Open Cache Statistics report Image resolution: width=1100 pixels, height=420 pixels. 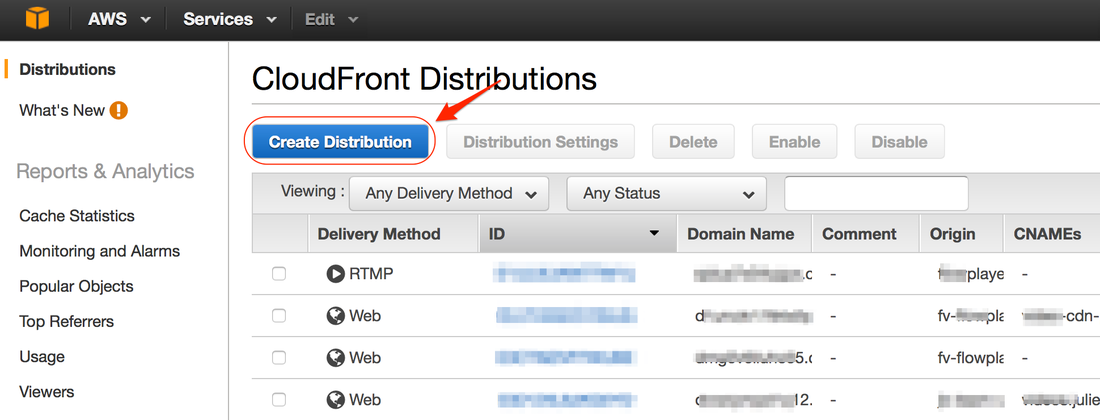coord(77,216)
